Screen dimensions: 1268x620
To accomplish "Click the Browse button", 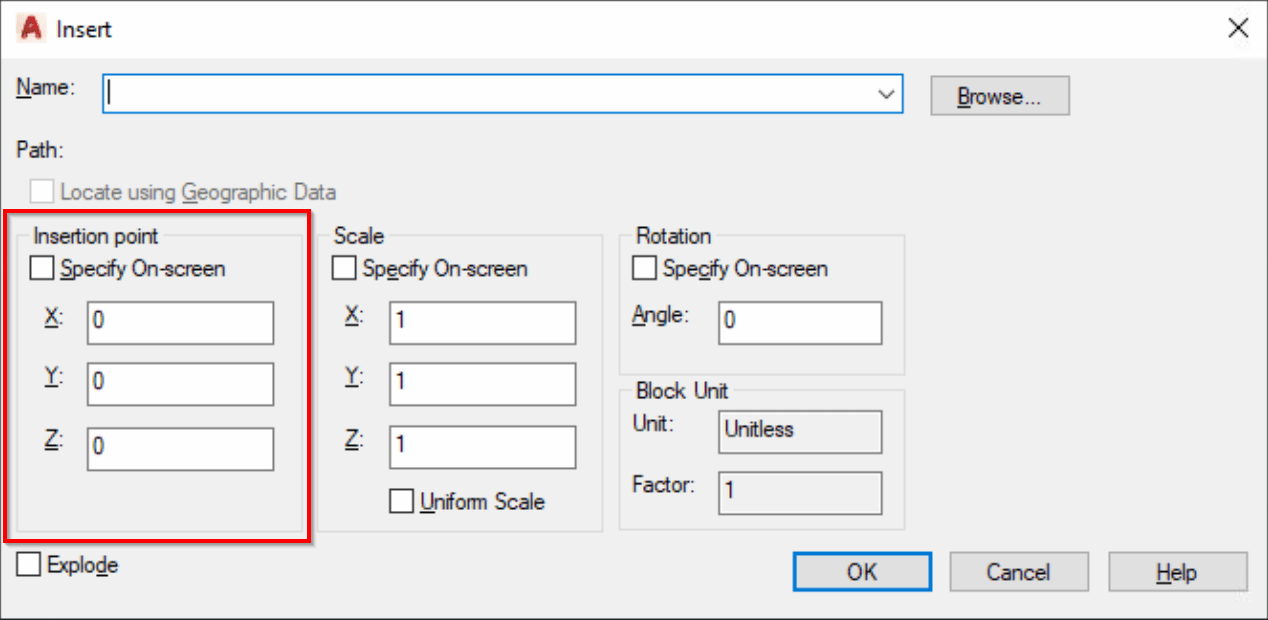I will click(x=999, y=95).
